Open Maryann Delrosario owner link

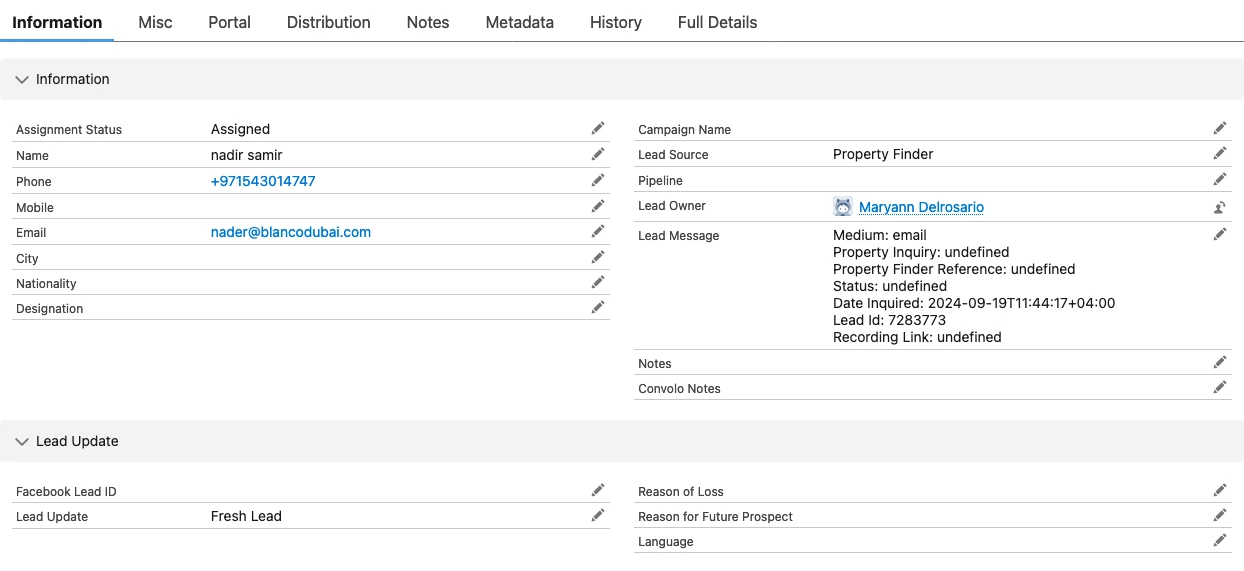click(921, 207)
